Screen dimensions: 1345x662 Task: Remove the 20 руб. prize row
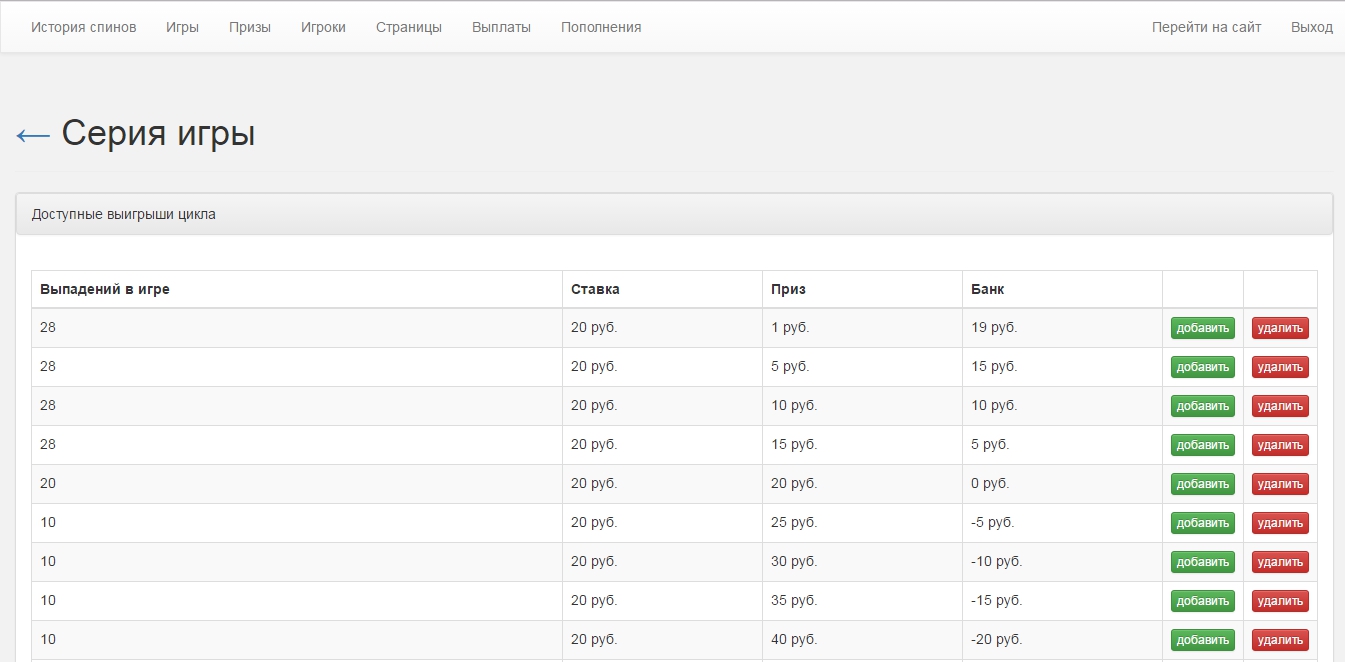point(1280,484)
